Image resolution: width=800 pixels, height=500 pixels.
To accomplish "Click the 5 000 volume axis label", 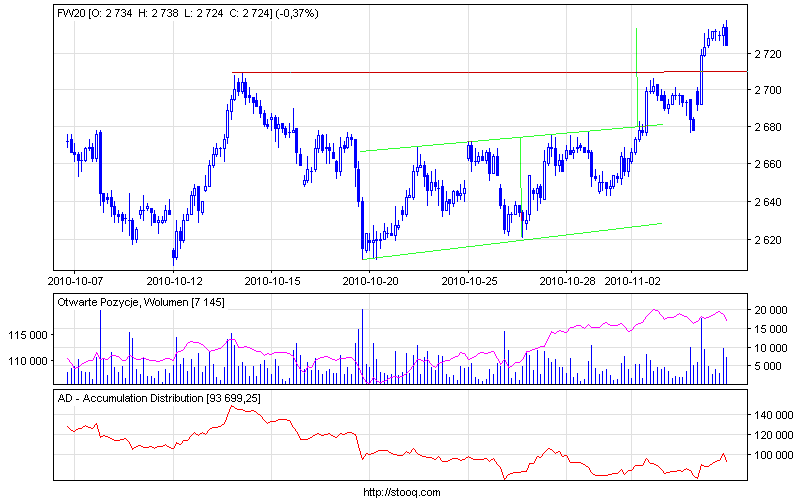I will tap(768, 366).
